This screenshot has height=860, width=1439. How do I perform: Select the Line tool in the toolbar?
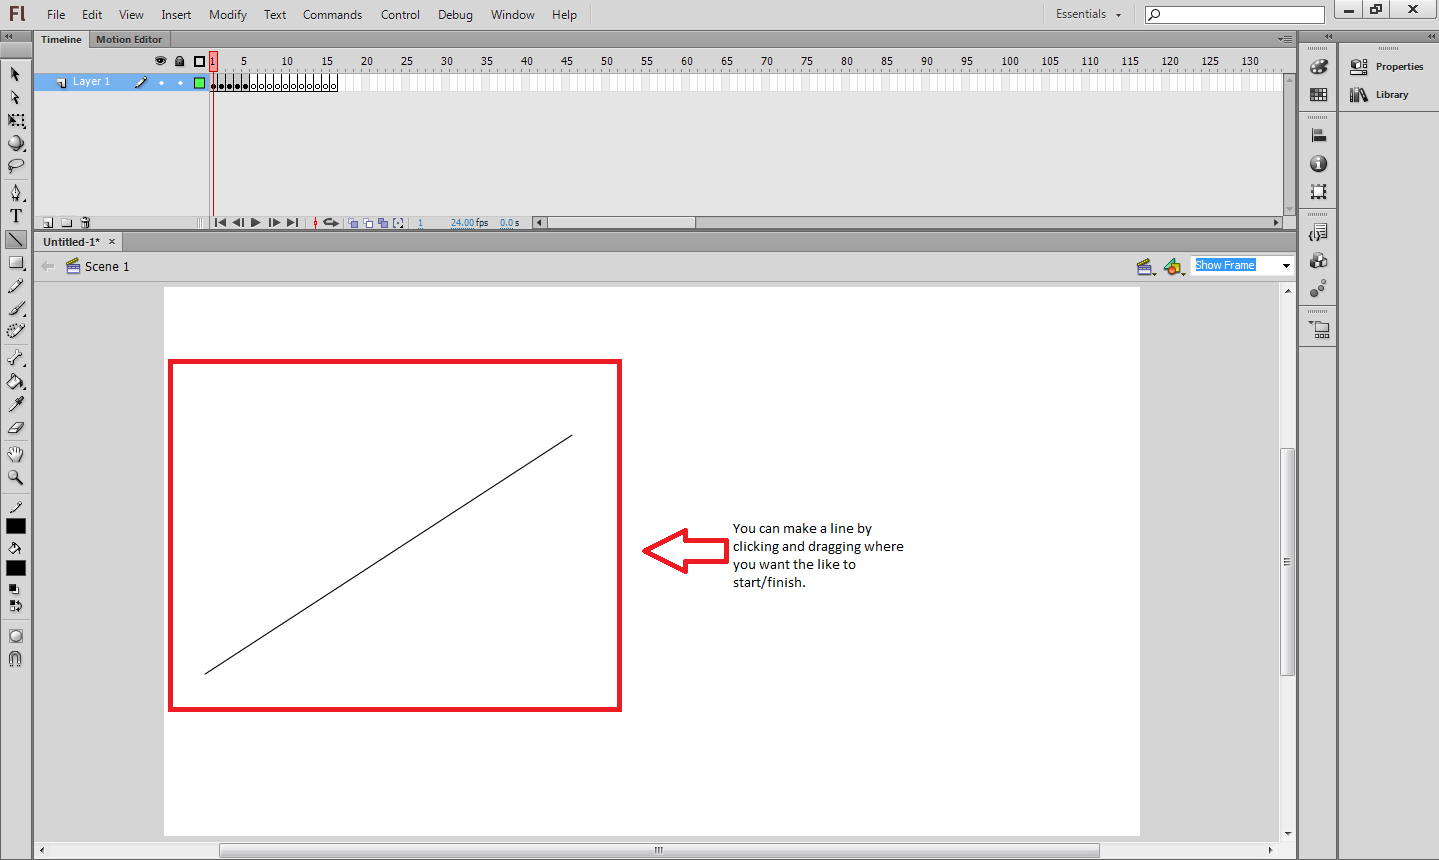click(15, 239)
